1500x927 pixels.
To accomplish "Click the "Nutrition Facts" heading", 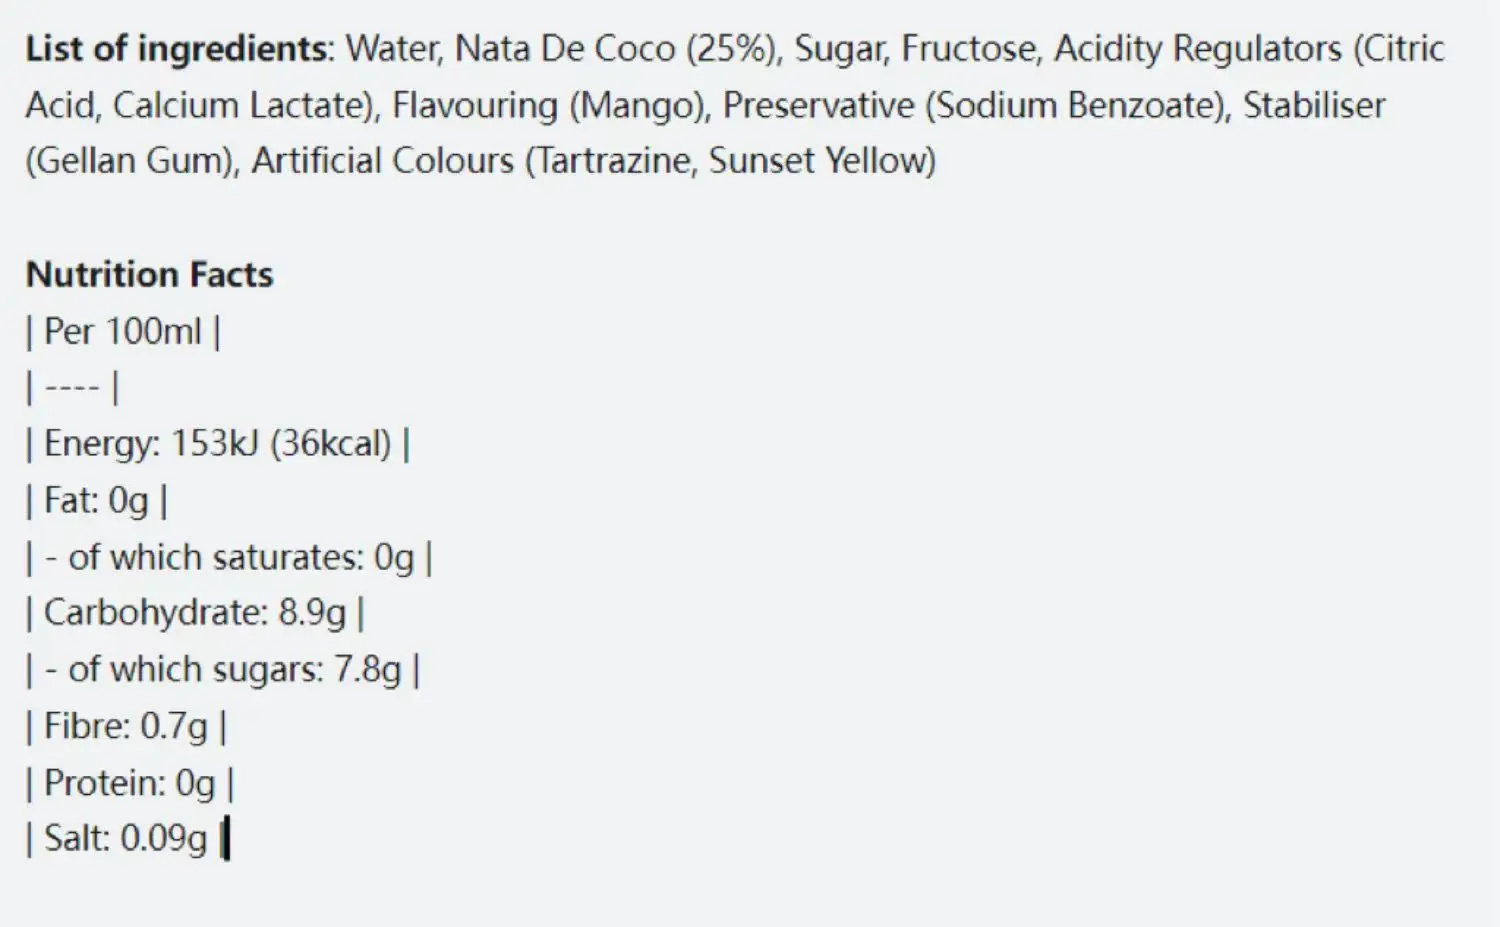I will click(x=149, y=275).
